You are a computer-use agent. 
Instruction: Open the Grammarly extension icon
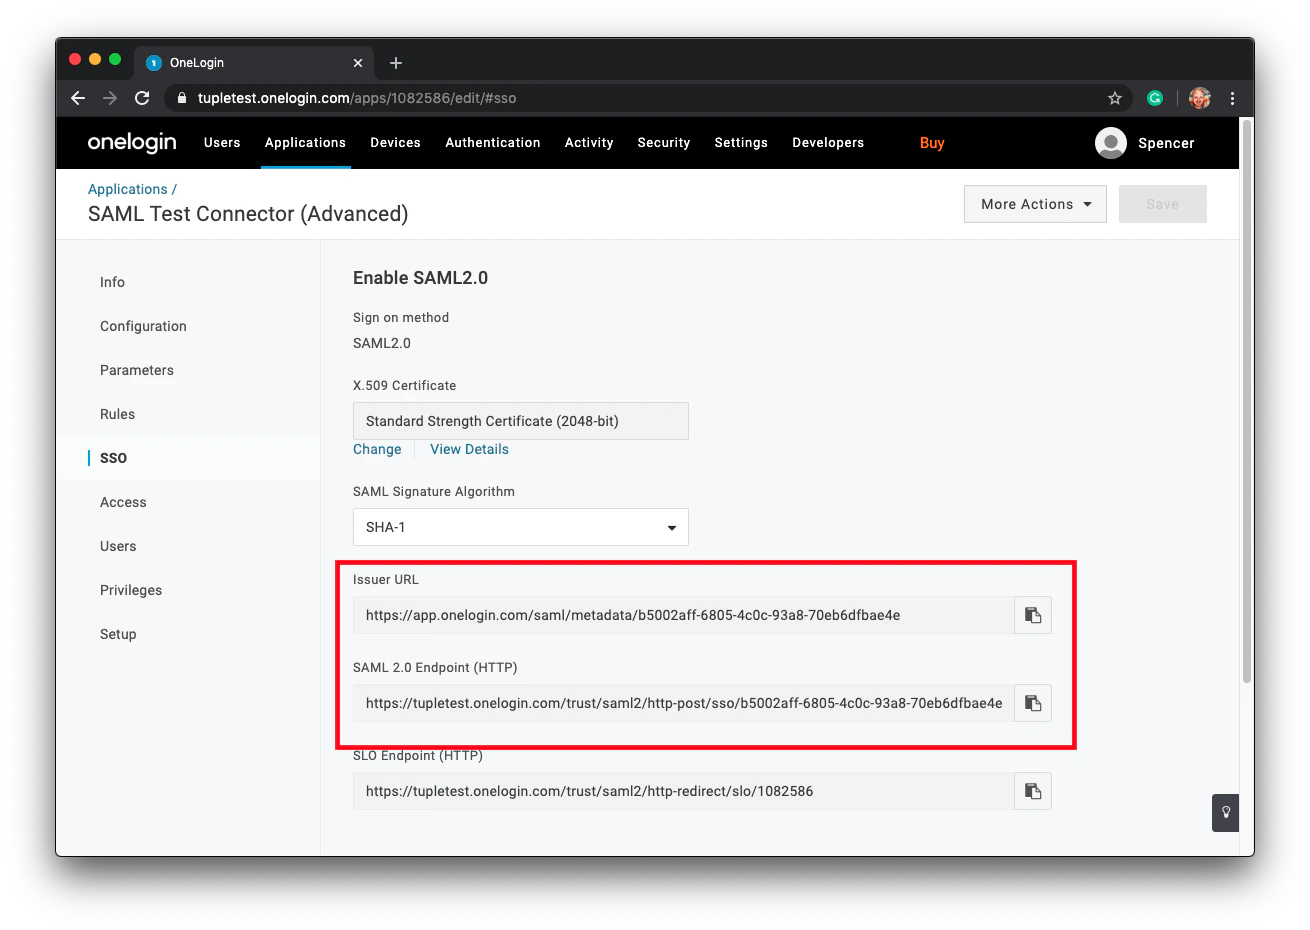[1156, 98]
